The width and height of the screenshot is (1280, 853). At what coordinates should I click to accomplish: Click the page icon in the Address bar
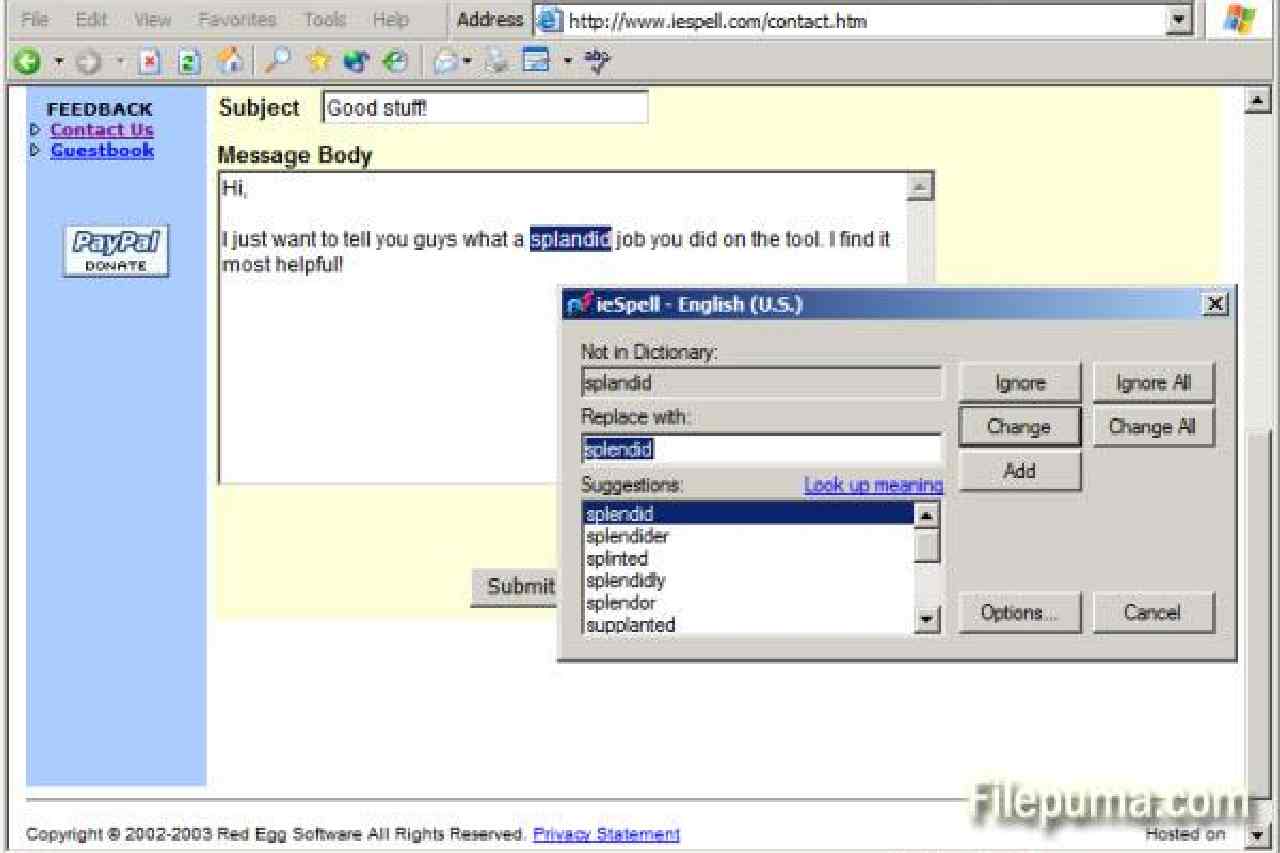pyautogui.click(x=549, y=20)
